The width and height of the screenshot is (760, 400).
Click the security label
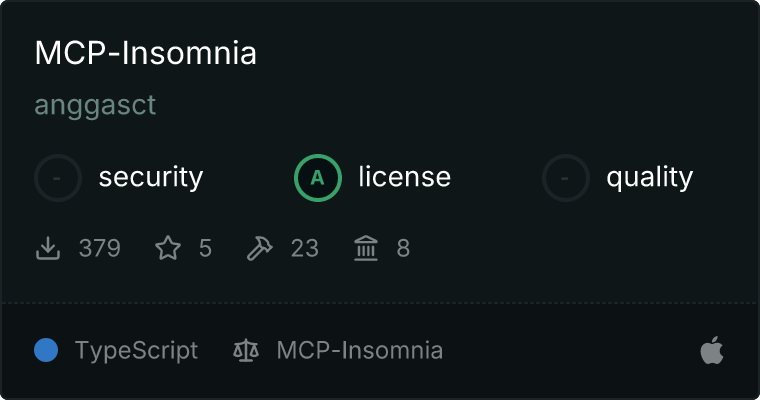(x=150, y=178)
